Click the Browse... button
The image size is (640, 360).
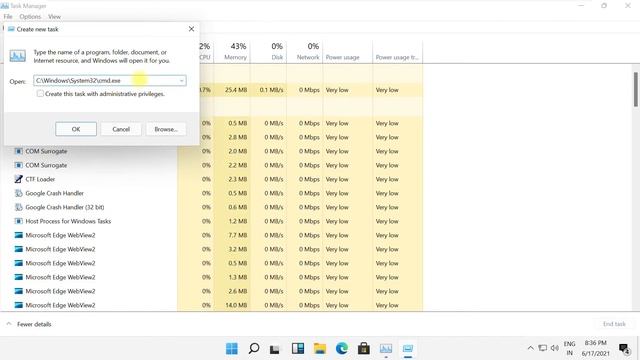coord(166,129)
